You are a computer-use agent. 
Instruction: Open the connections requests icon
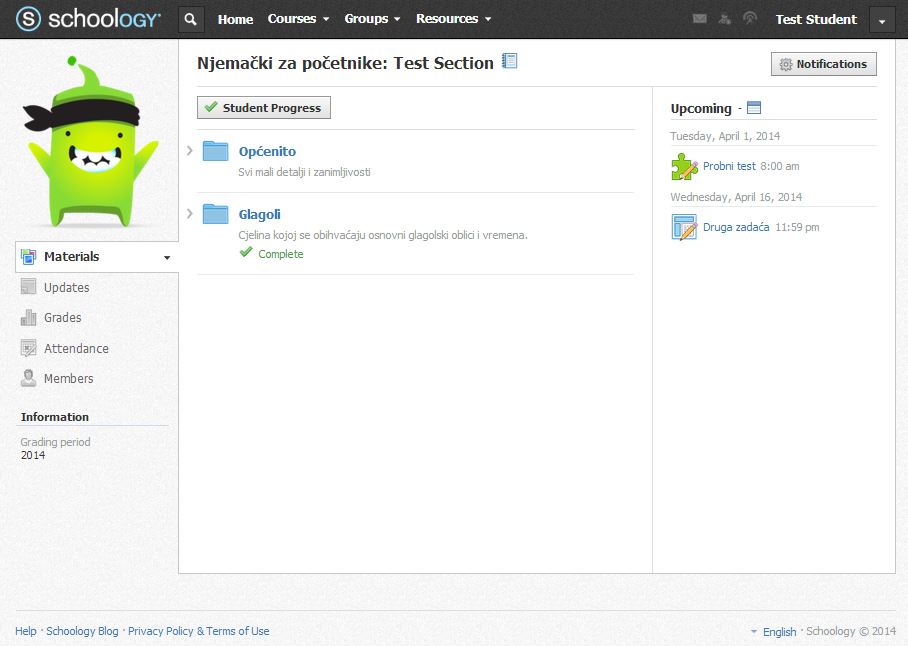click(725, 19)
